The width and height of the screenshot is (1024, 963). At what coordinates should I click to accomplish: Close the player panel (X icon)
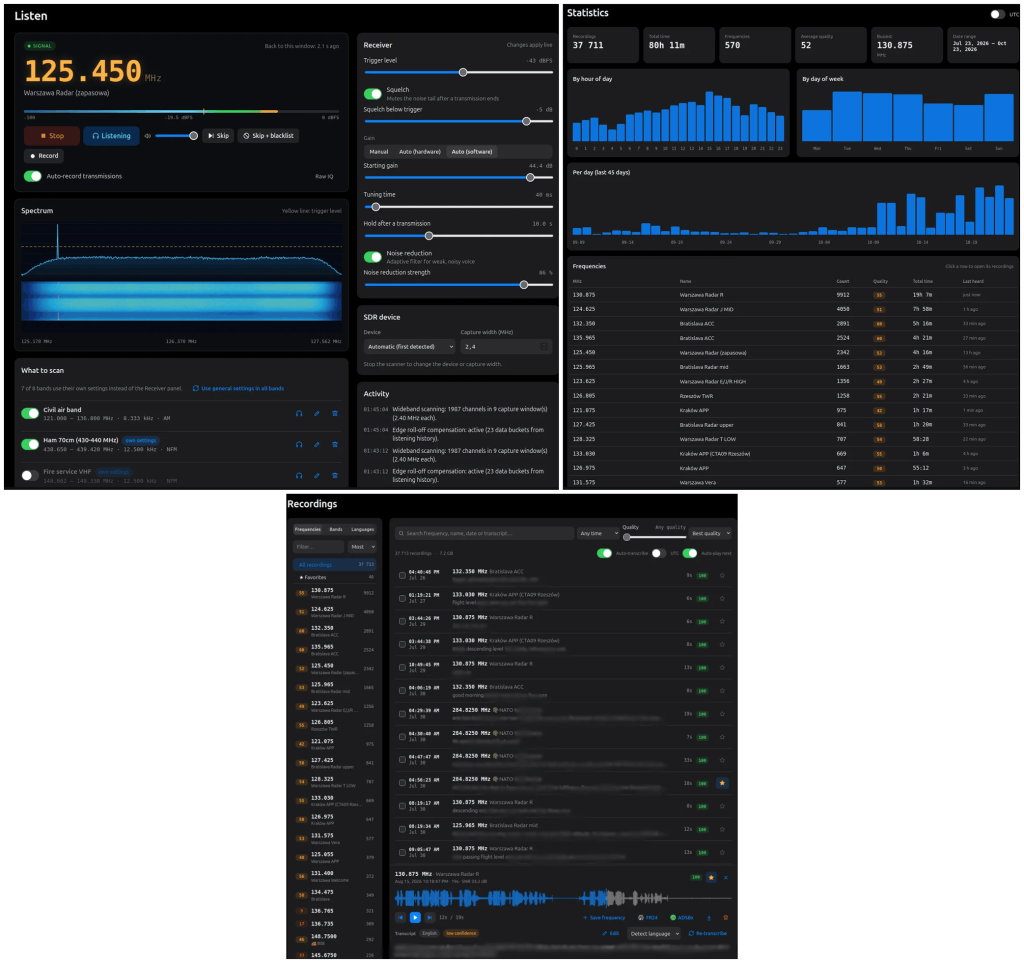coord(726,877)
